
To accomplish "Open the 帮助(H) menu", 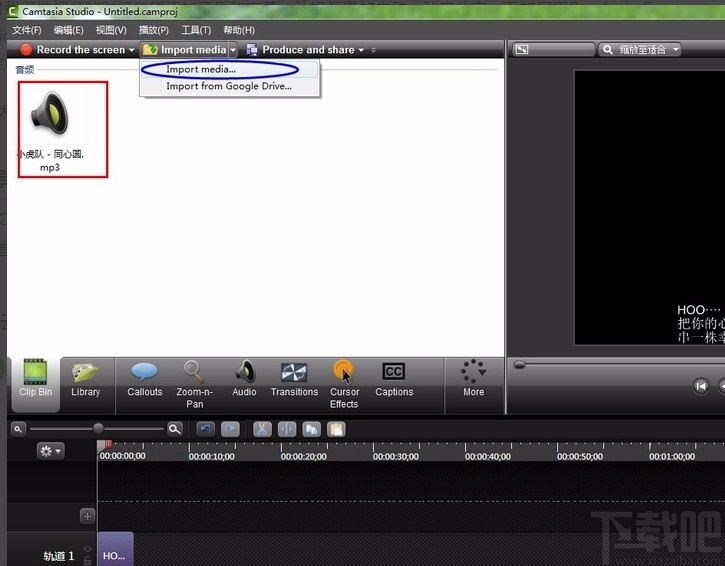I will tap(239, 30).
